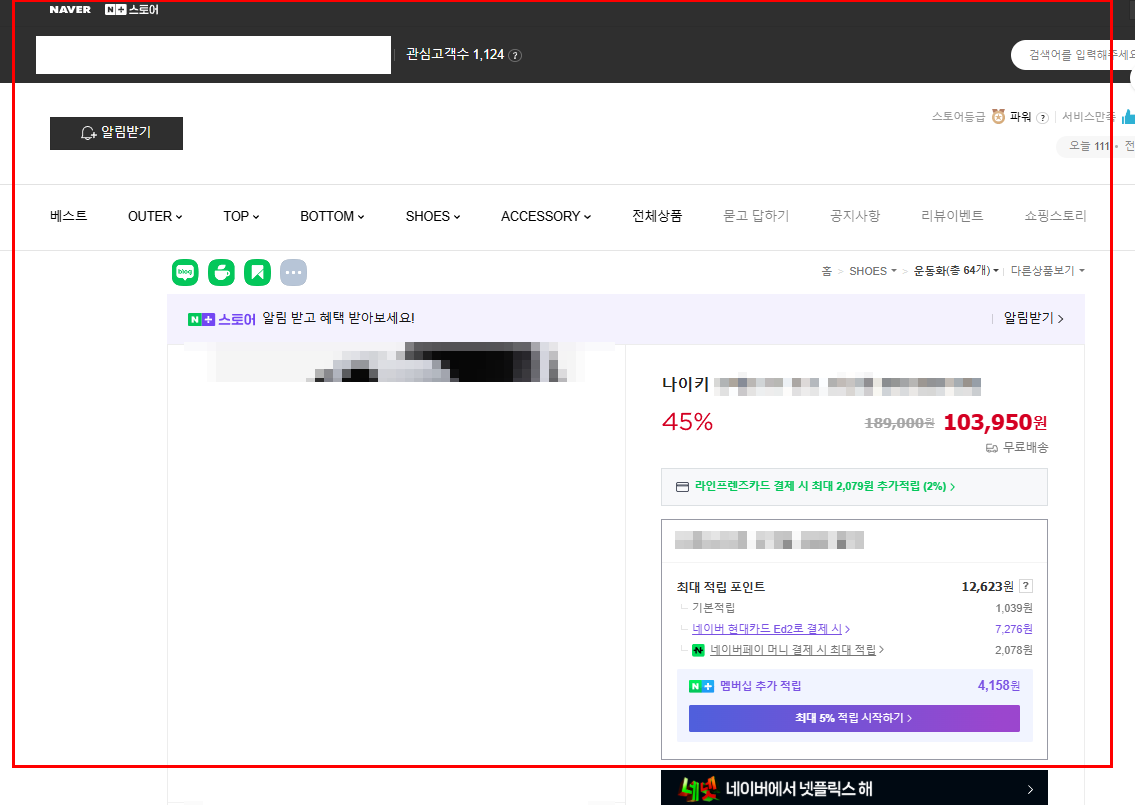This screenshot has height=805, width=1135.
Task: Open help icon next to 파워 grade
Action: click(x=1042, y=117)
